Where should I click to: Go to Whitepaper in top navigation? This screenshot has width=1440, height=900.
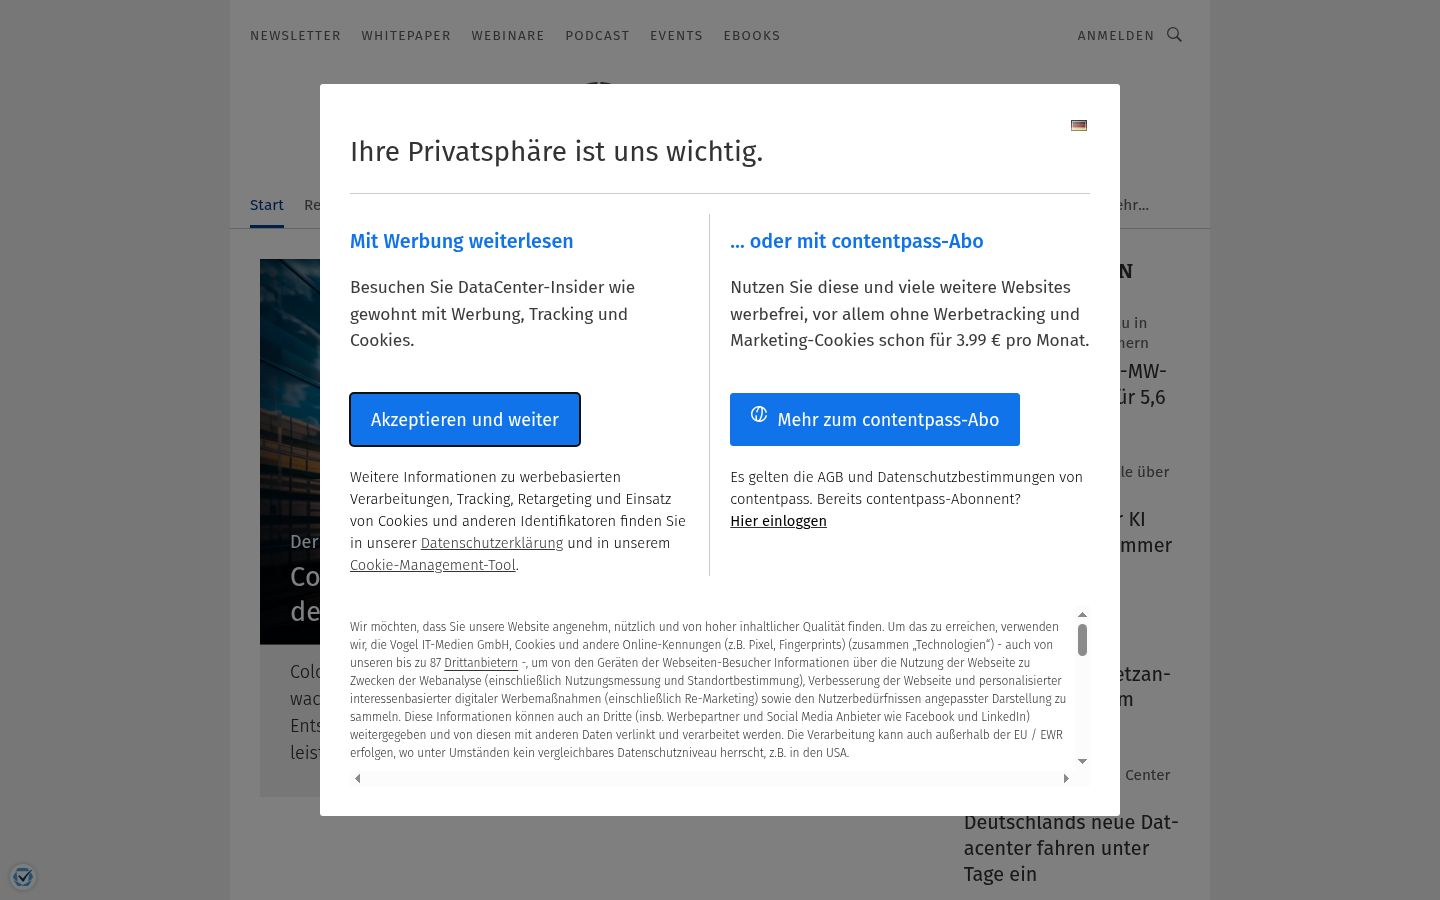point(406,35)
